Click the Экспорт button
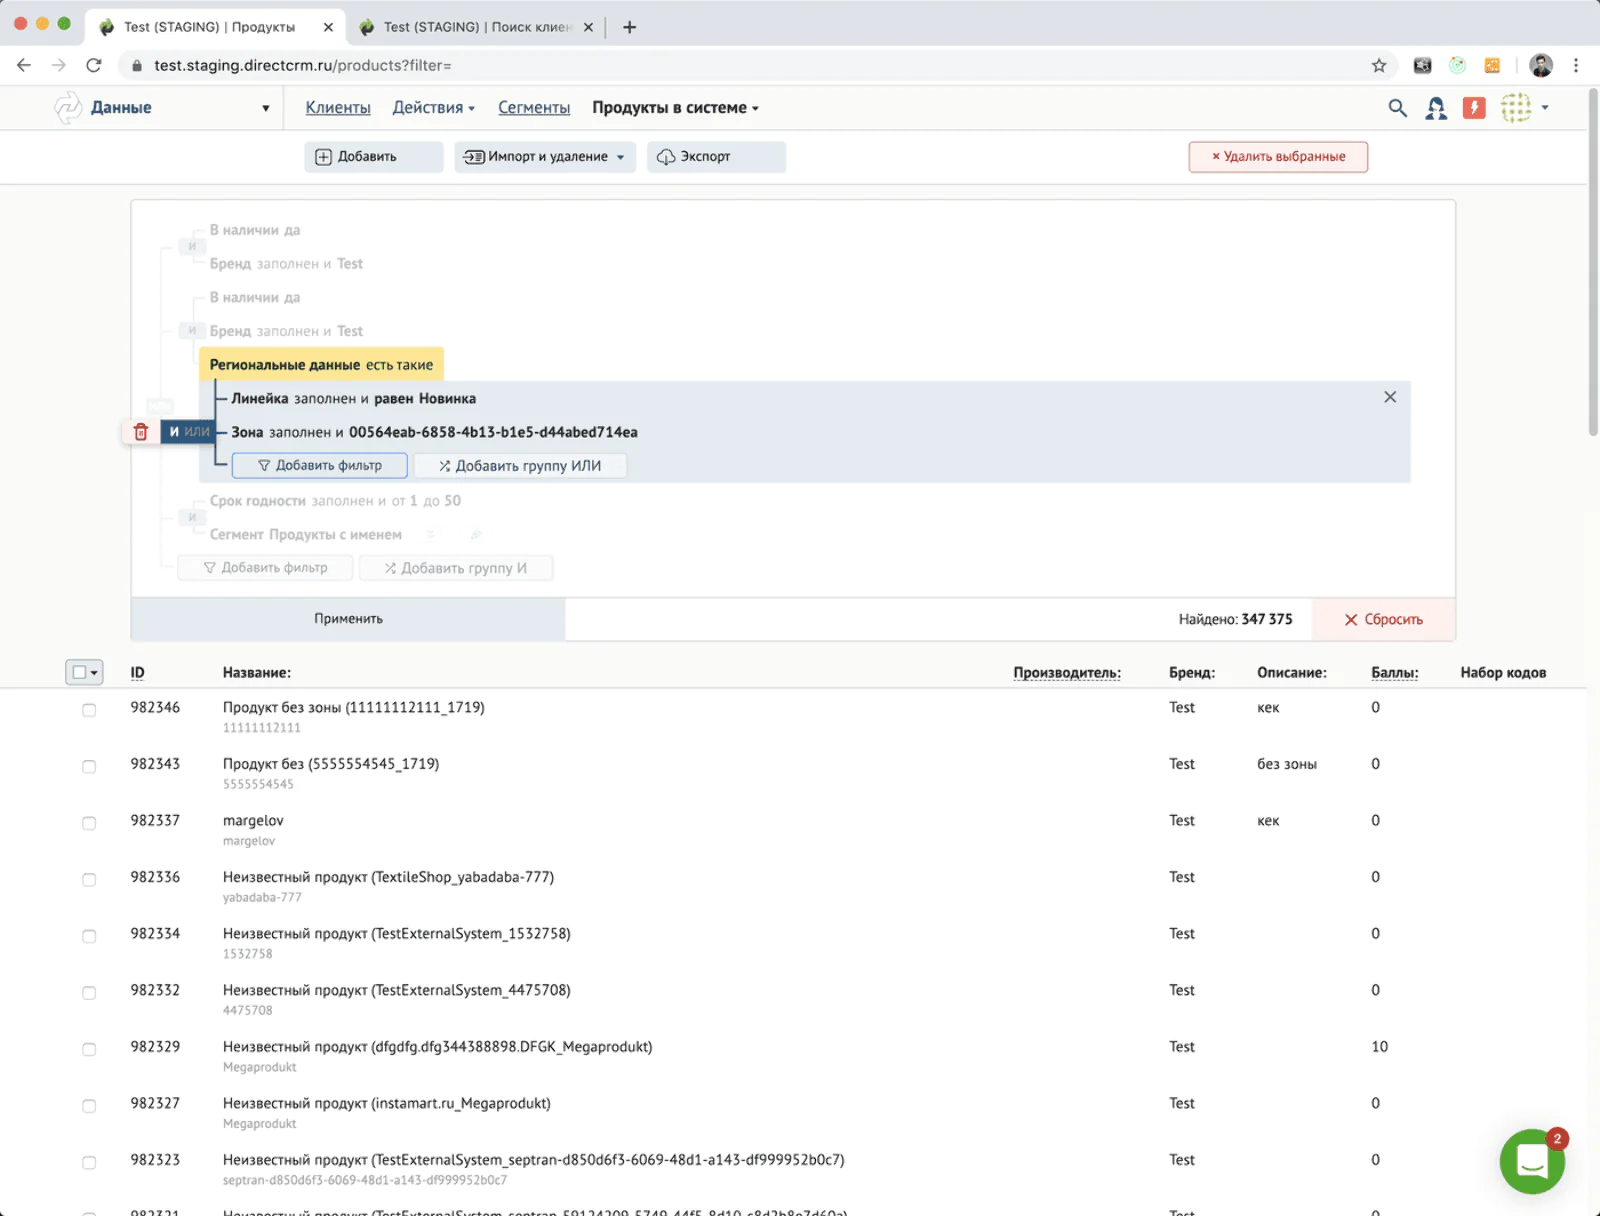 716,157
